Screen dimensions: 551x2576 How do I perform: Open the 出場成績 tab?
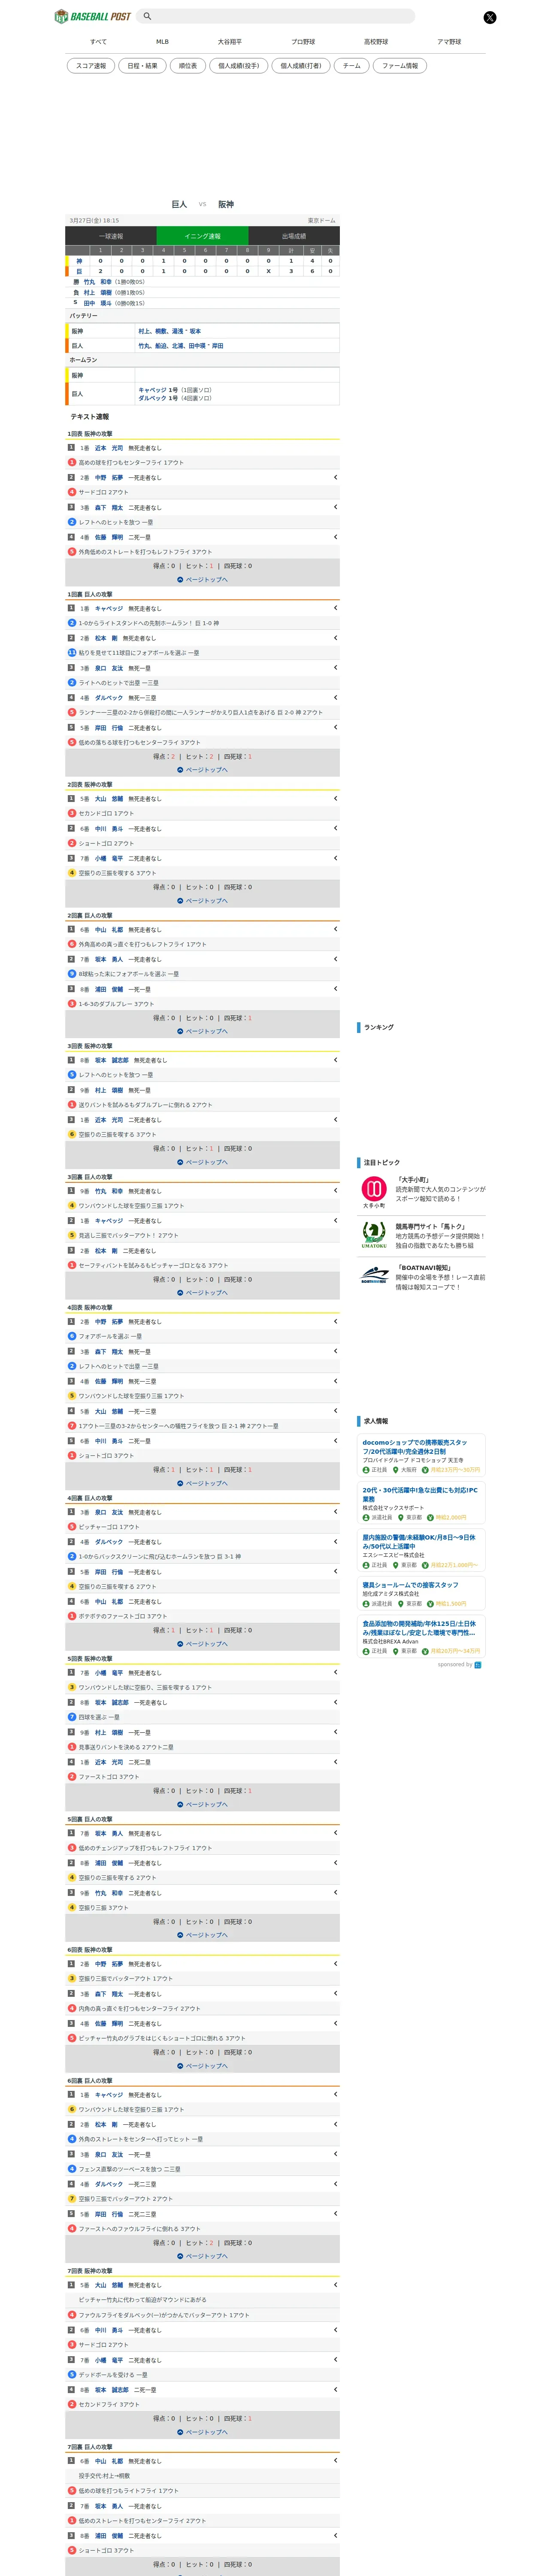294,236
